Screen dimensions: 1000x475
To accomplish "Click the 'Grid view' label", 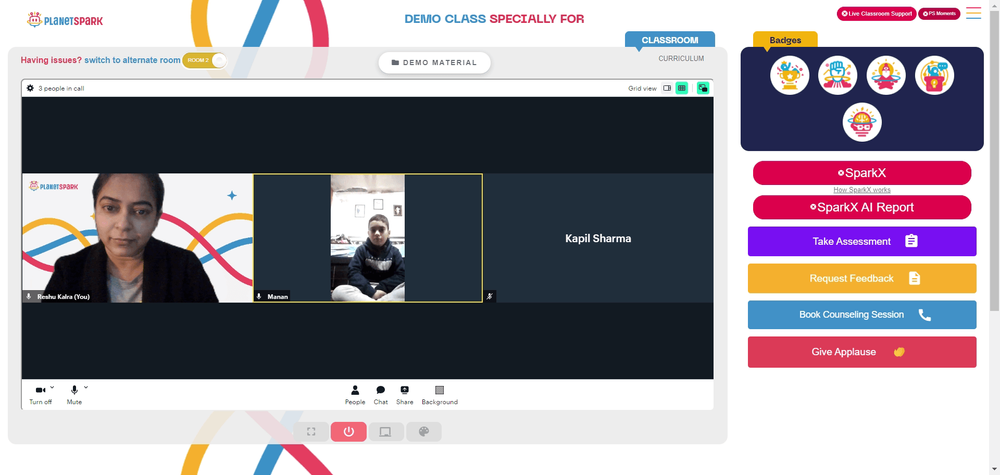I will [x=642, y=89].
